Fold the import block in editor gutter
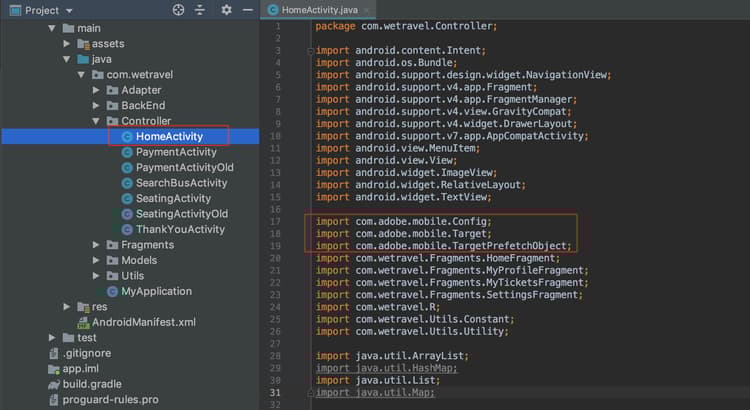This screenshot has height=410, width=750. 309,49
